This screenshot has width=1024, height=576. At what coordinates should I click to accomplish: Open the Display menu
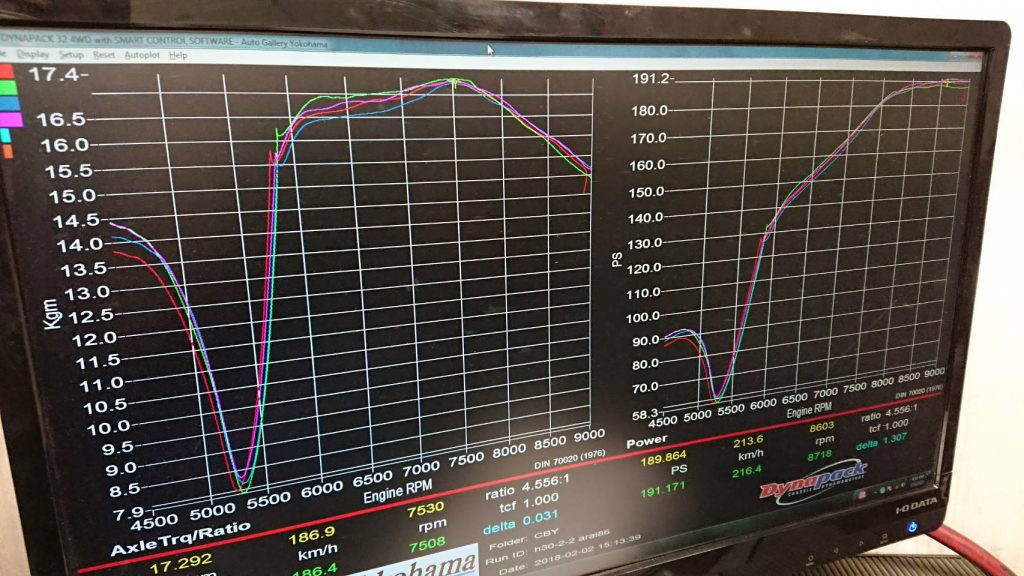click(32, 53)
